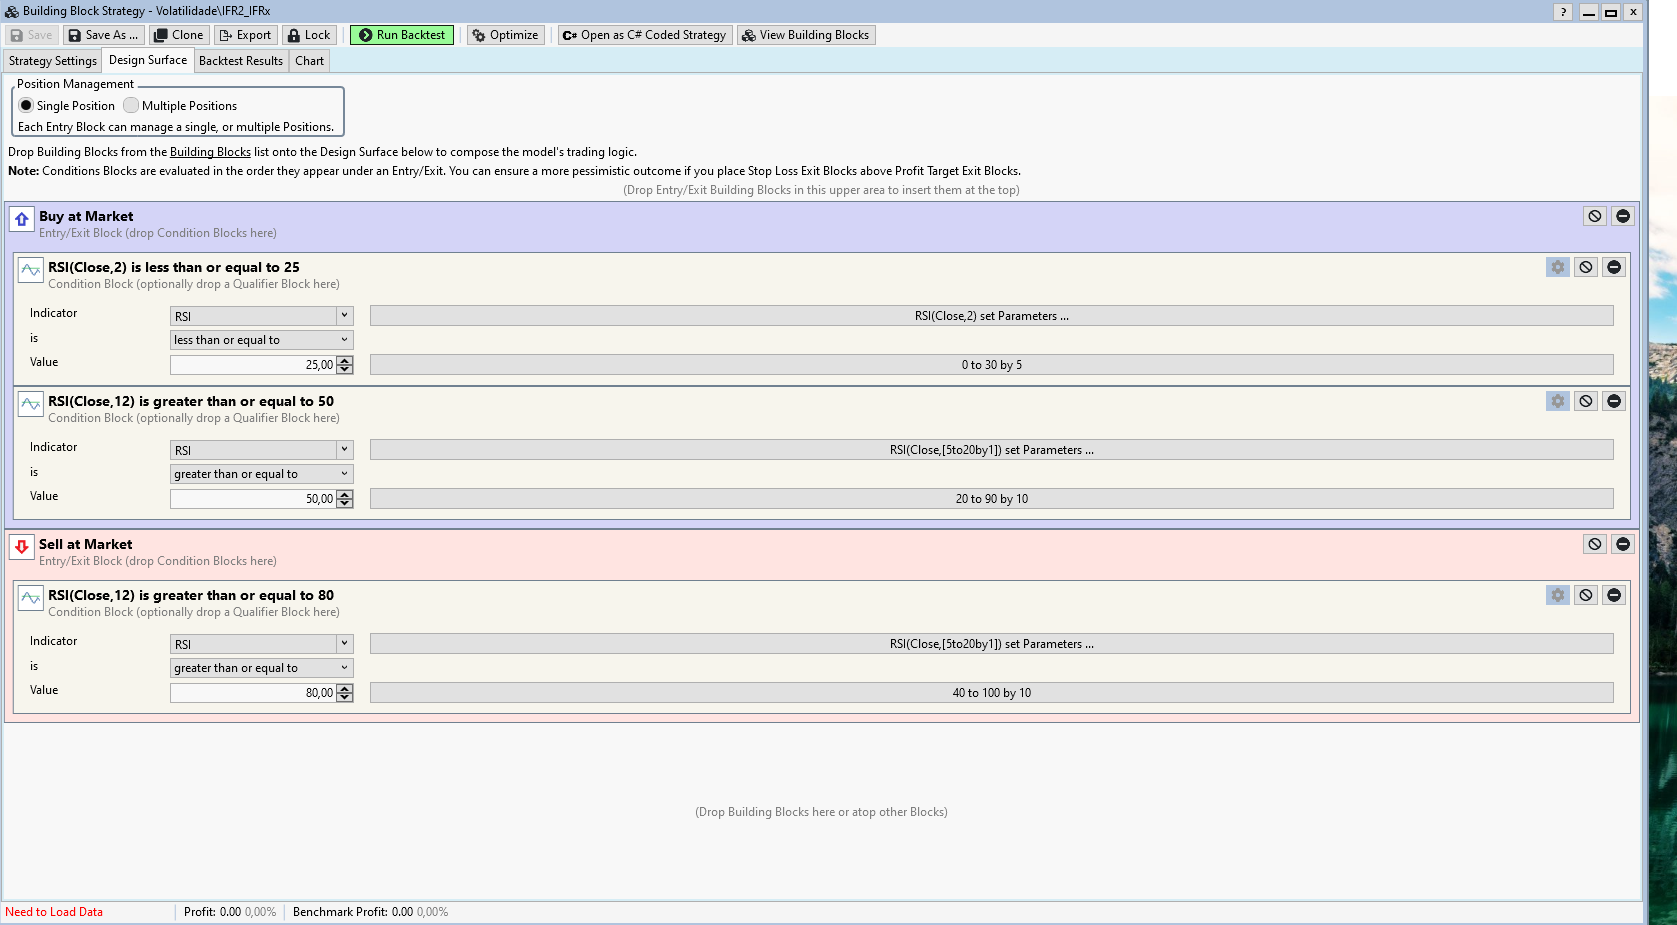This screenshot has width=1677, height=925.
Task: Switch to the Chart tab
Action: click(309, 60)
